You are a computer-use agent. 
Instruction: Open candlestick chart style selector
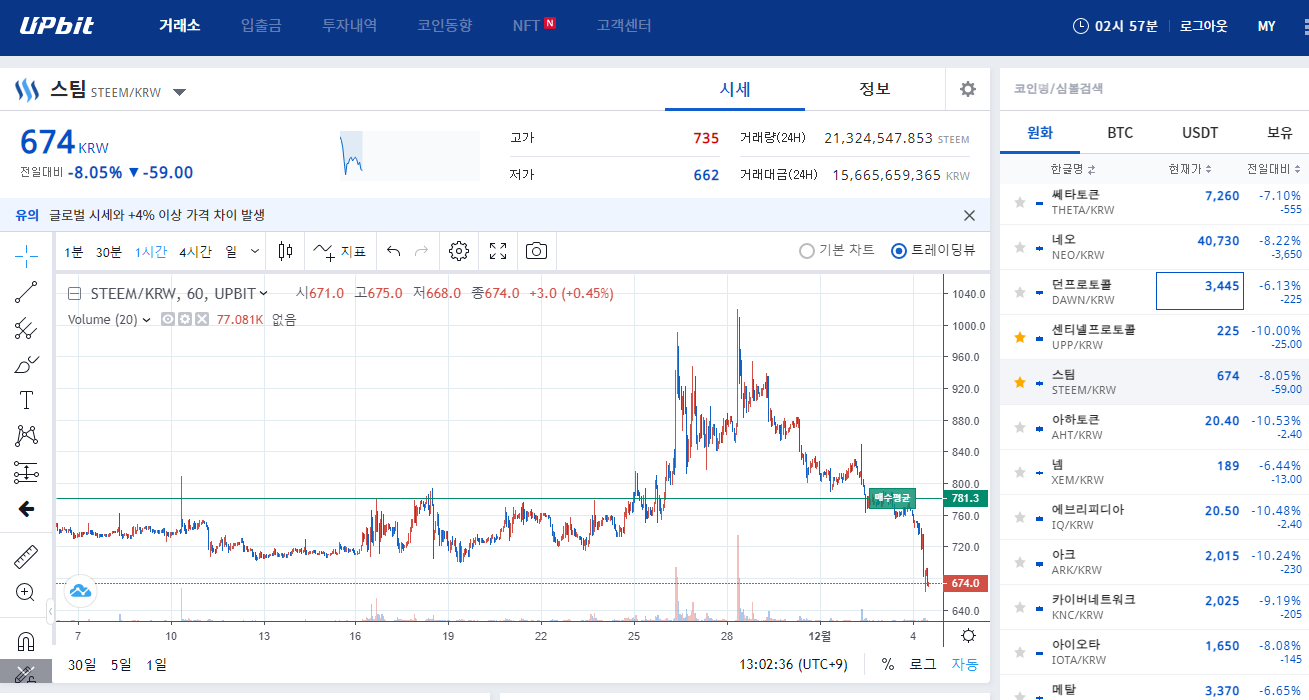(285, 251)
